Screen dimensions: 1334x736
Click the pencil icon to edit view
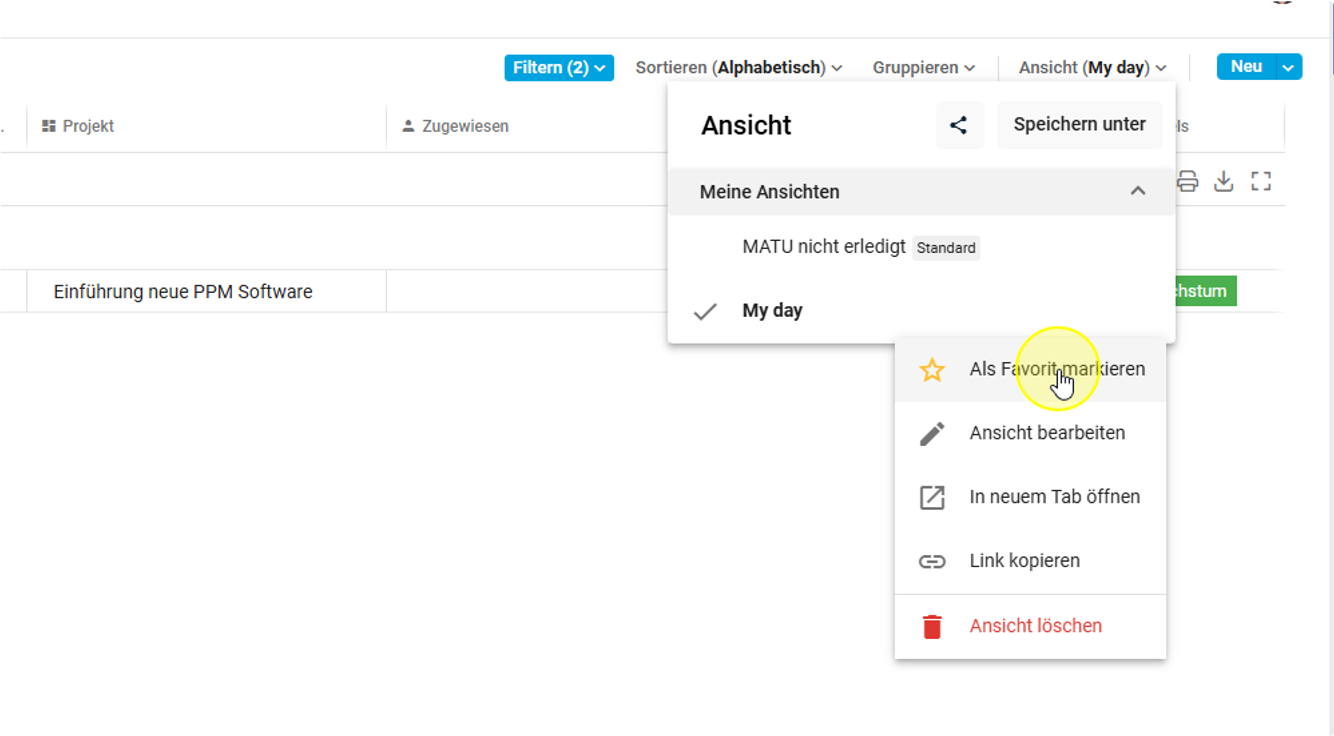coord(932,434)
